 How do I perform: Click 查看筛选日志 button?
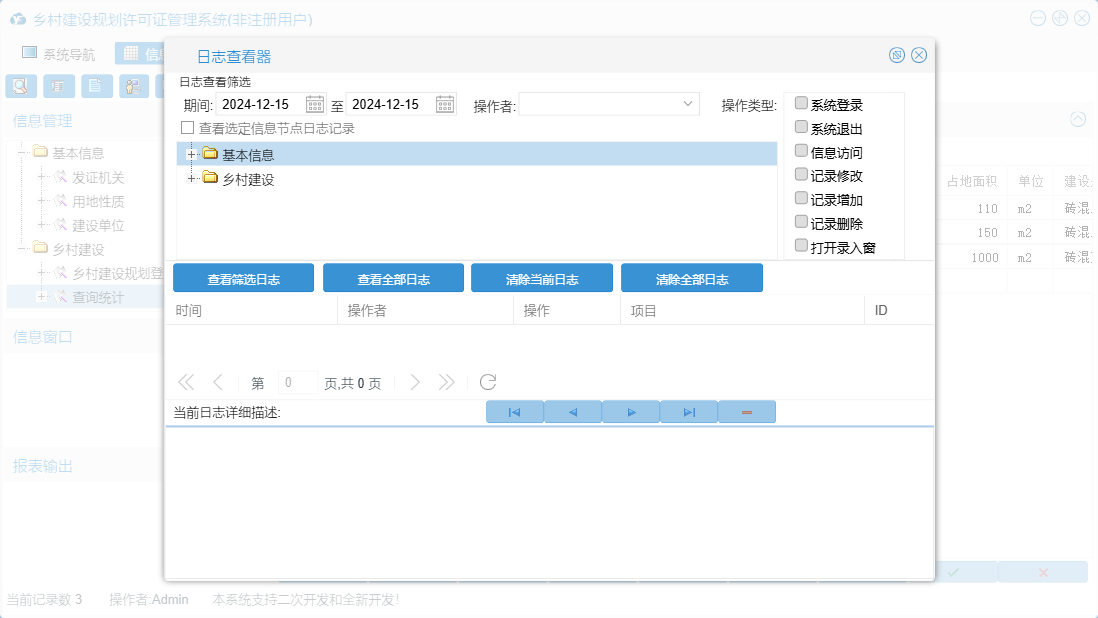243,279
